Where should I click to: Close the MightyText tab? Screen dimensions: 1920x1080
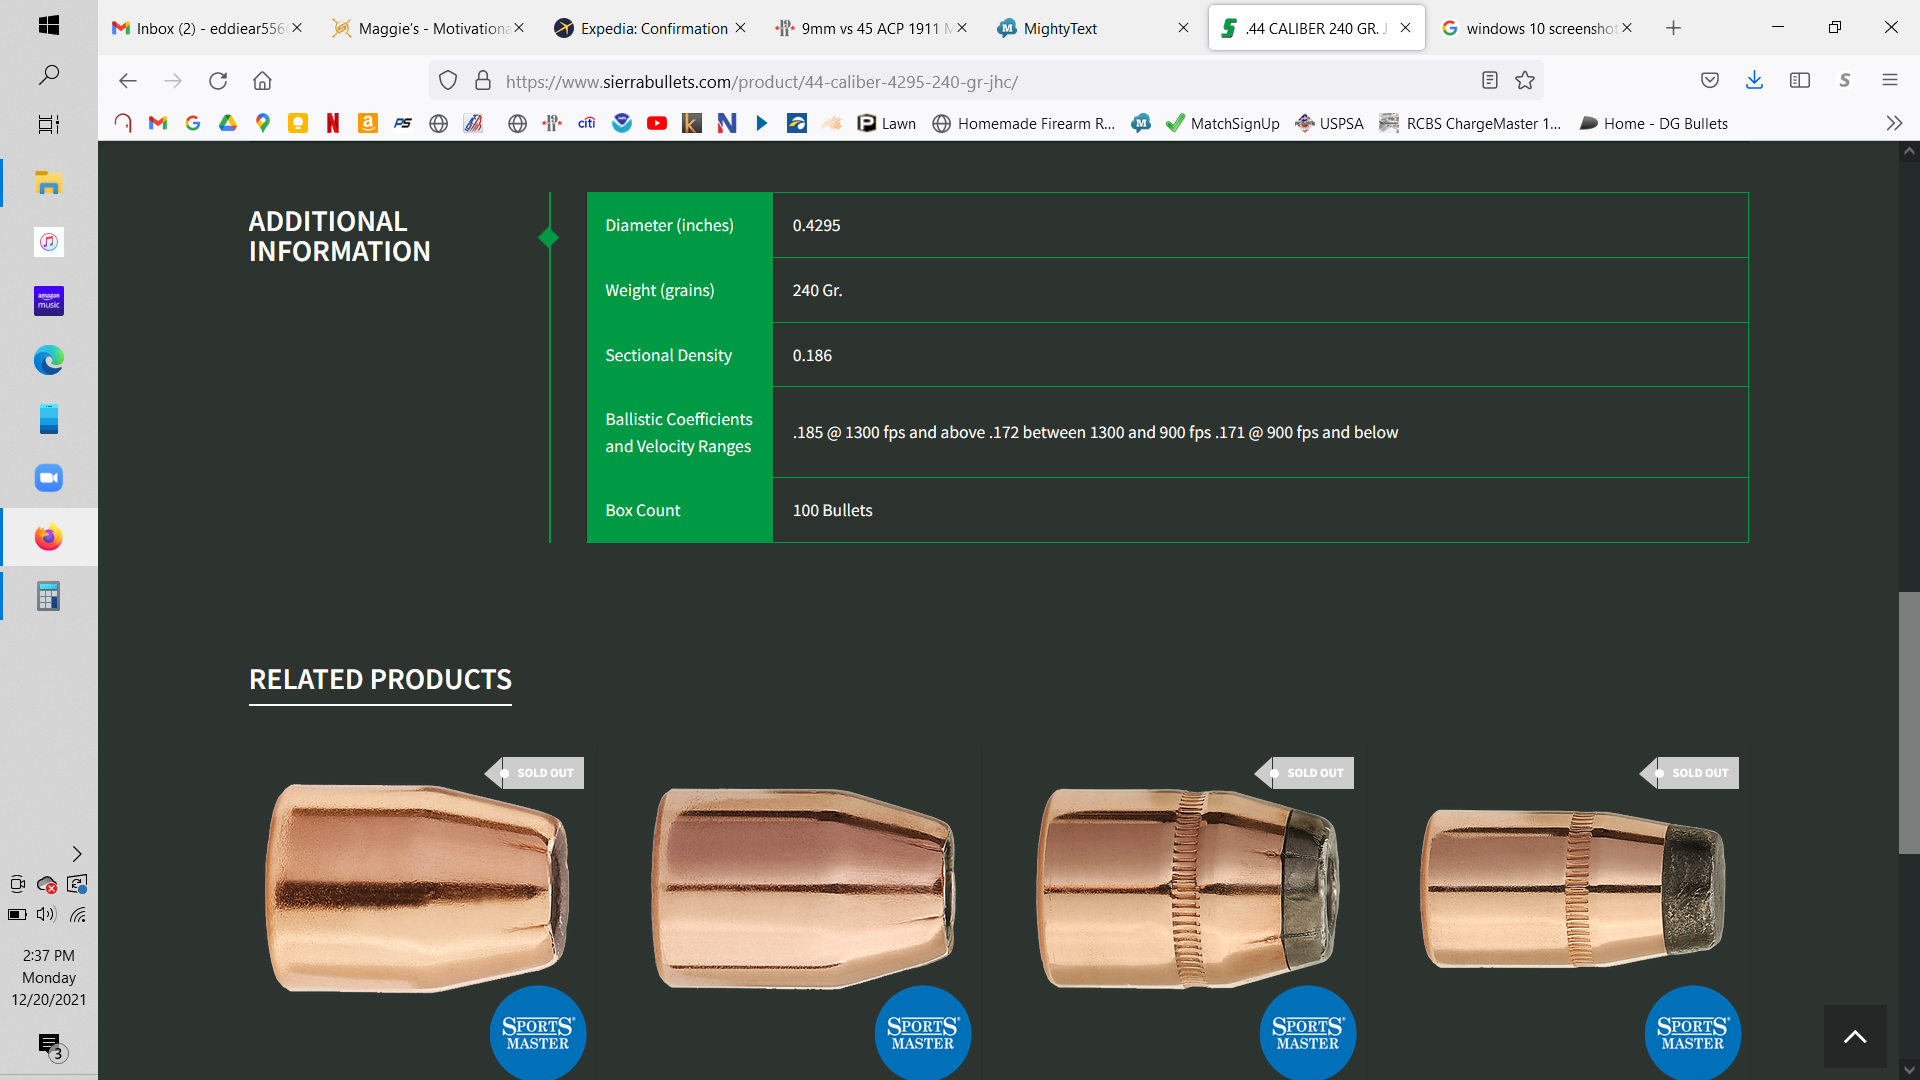pos(1183,28)
